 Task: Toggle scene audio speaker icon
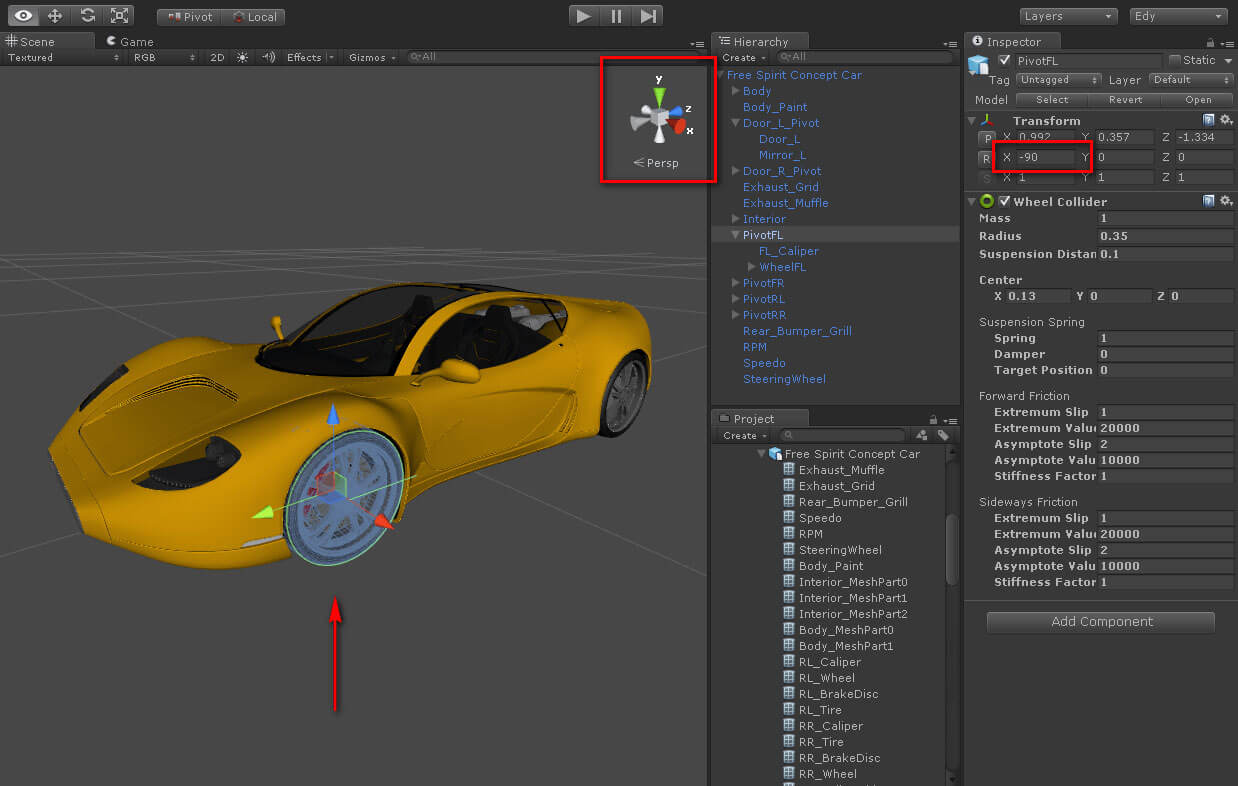coord(268,58)
